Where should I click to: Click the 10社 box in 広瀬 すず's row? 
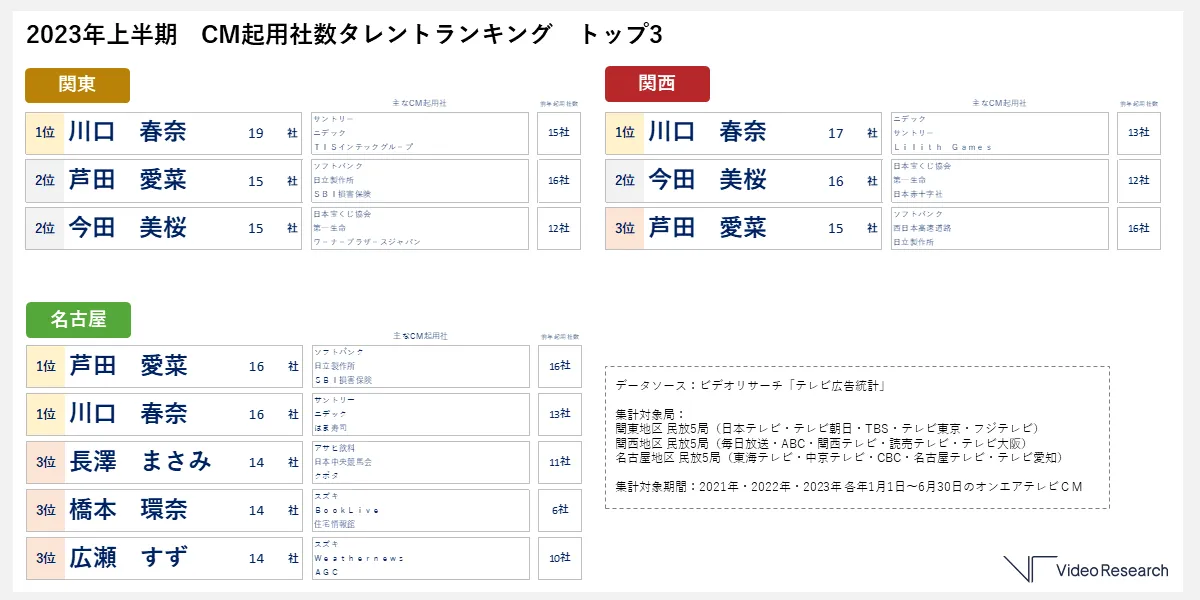[x=559, y=558]
